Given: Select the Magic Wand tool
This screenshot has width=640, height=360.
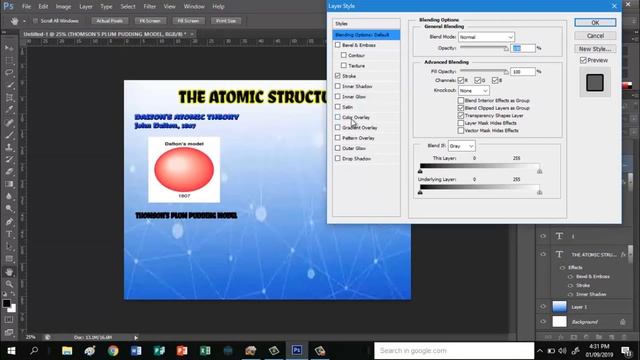Looking at the screenshot, I should [x=9, y=85].
